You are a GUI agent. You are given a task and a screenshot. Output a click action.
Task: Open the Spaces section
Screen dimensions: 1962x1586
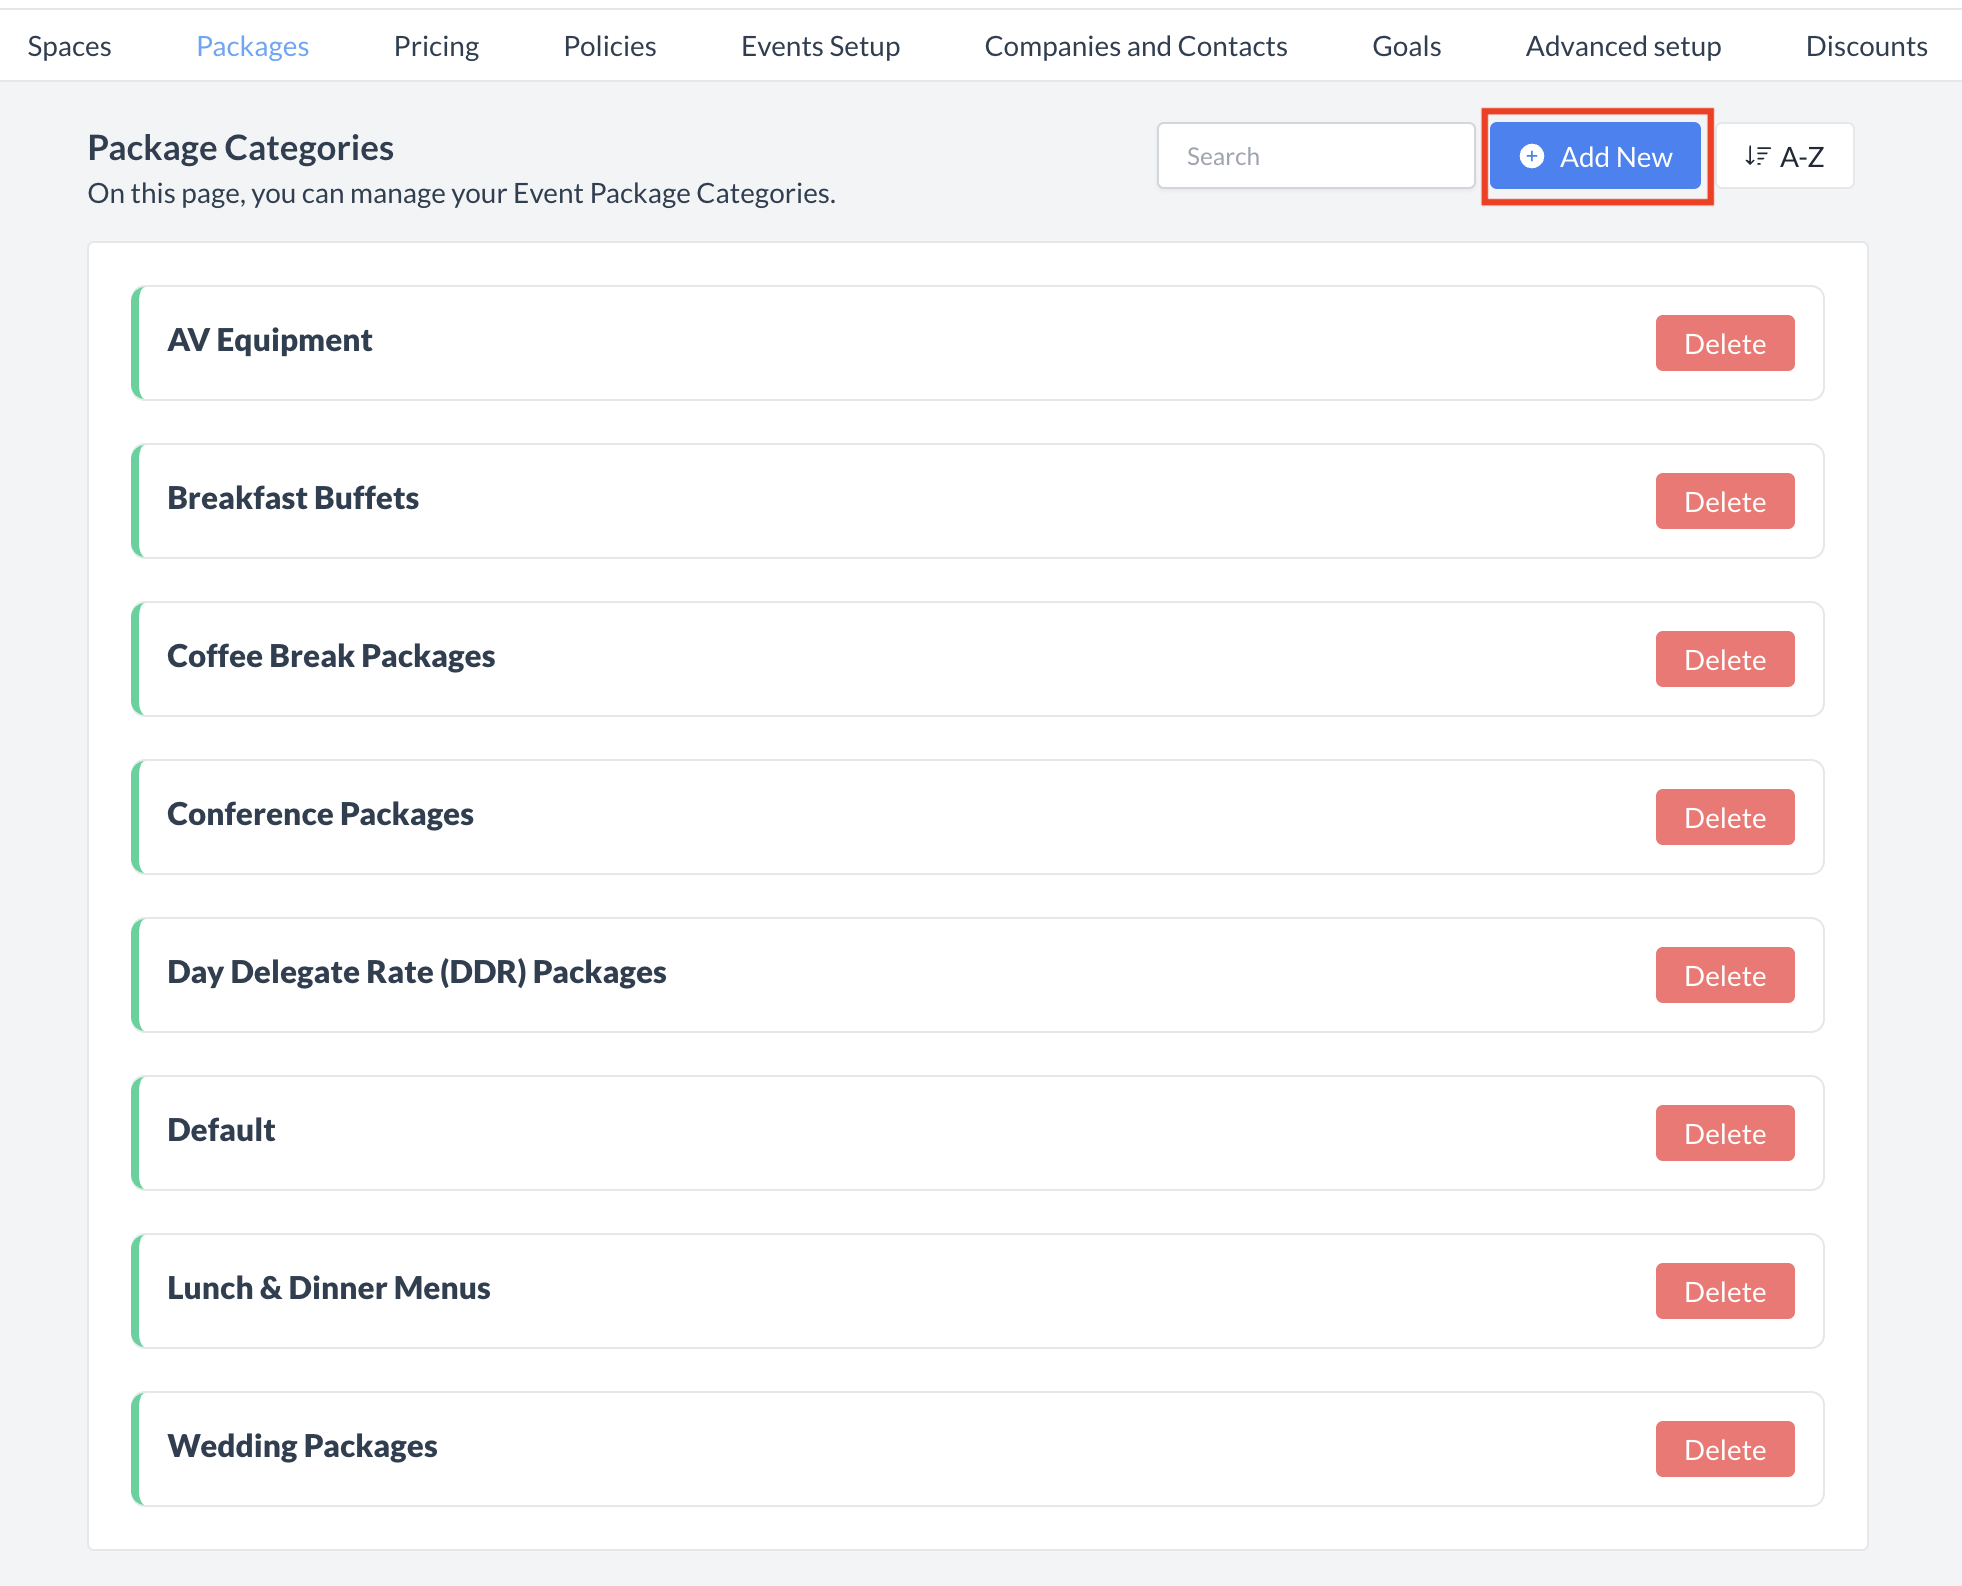(69, 45)
